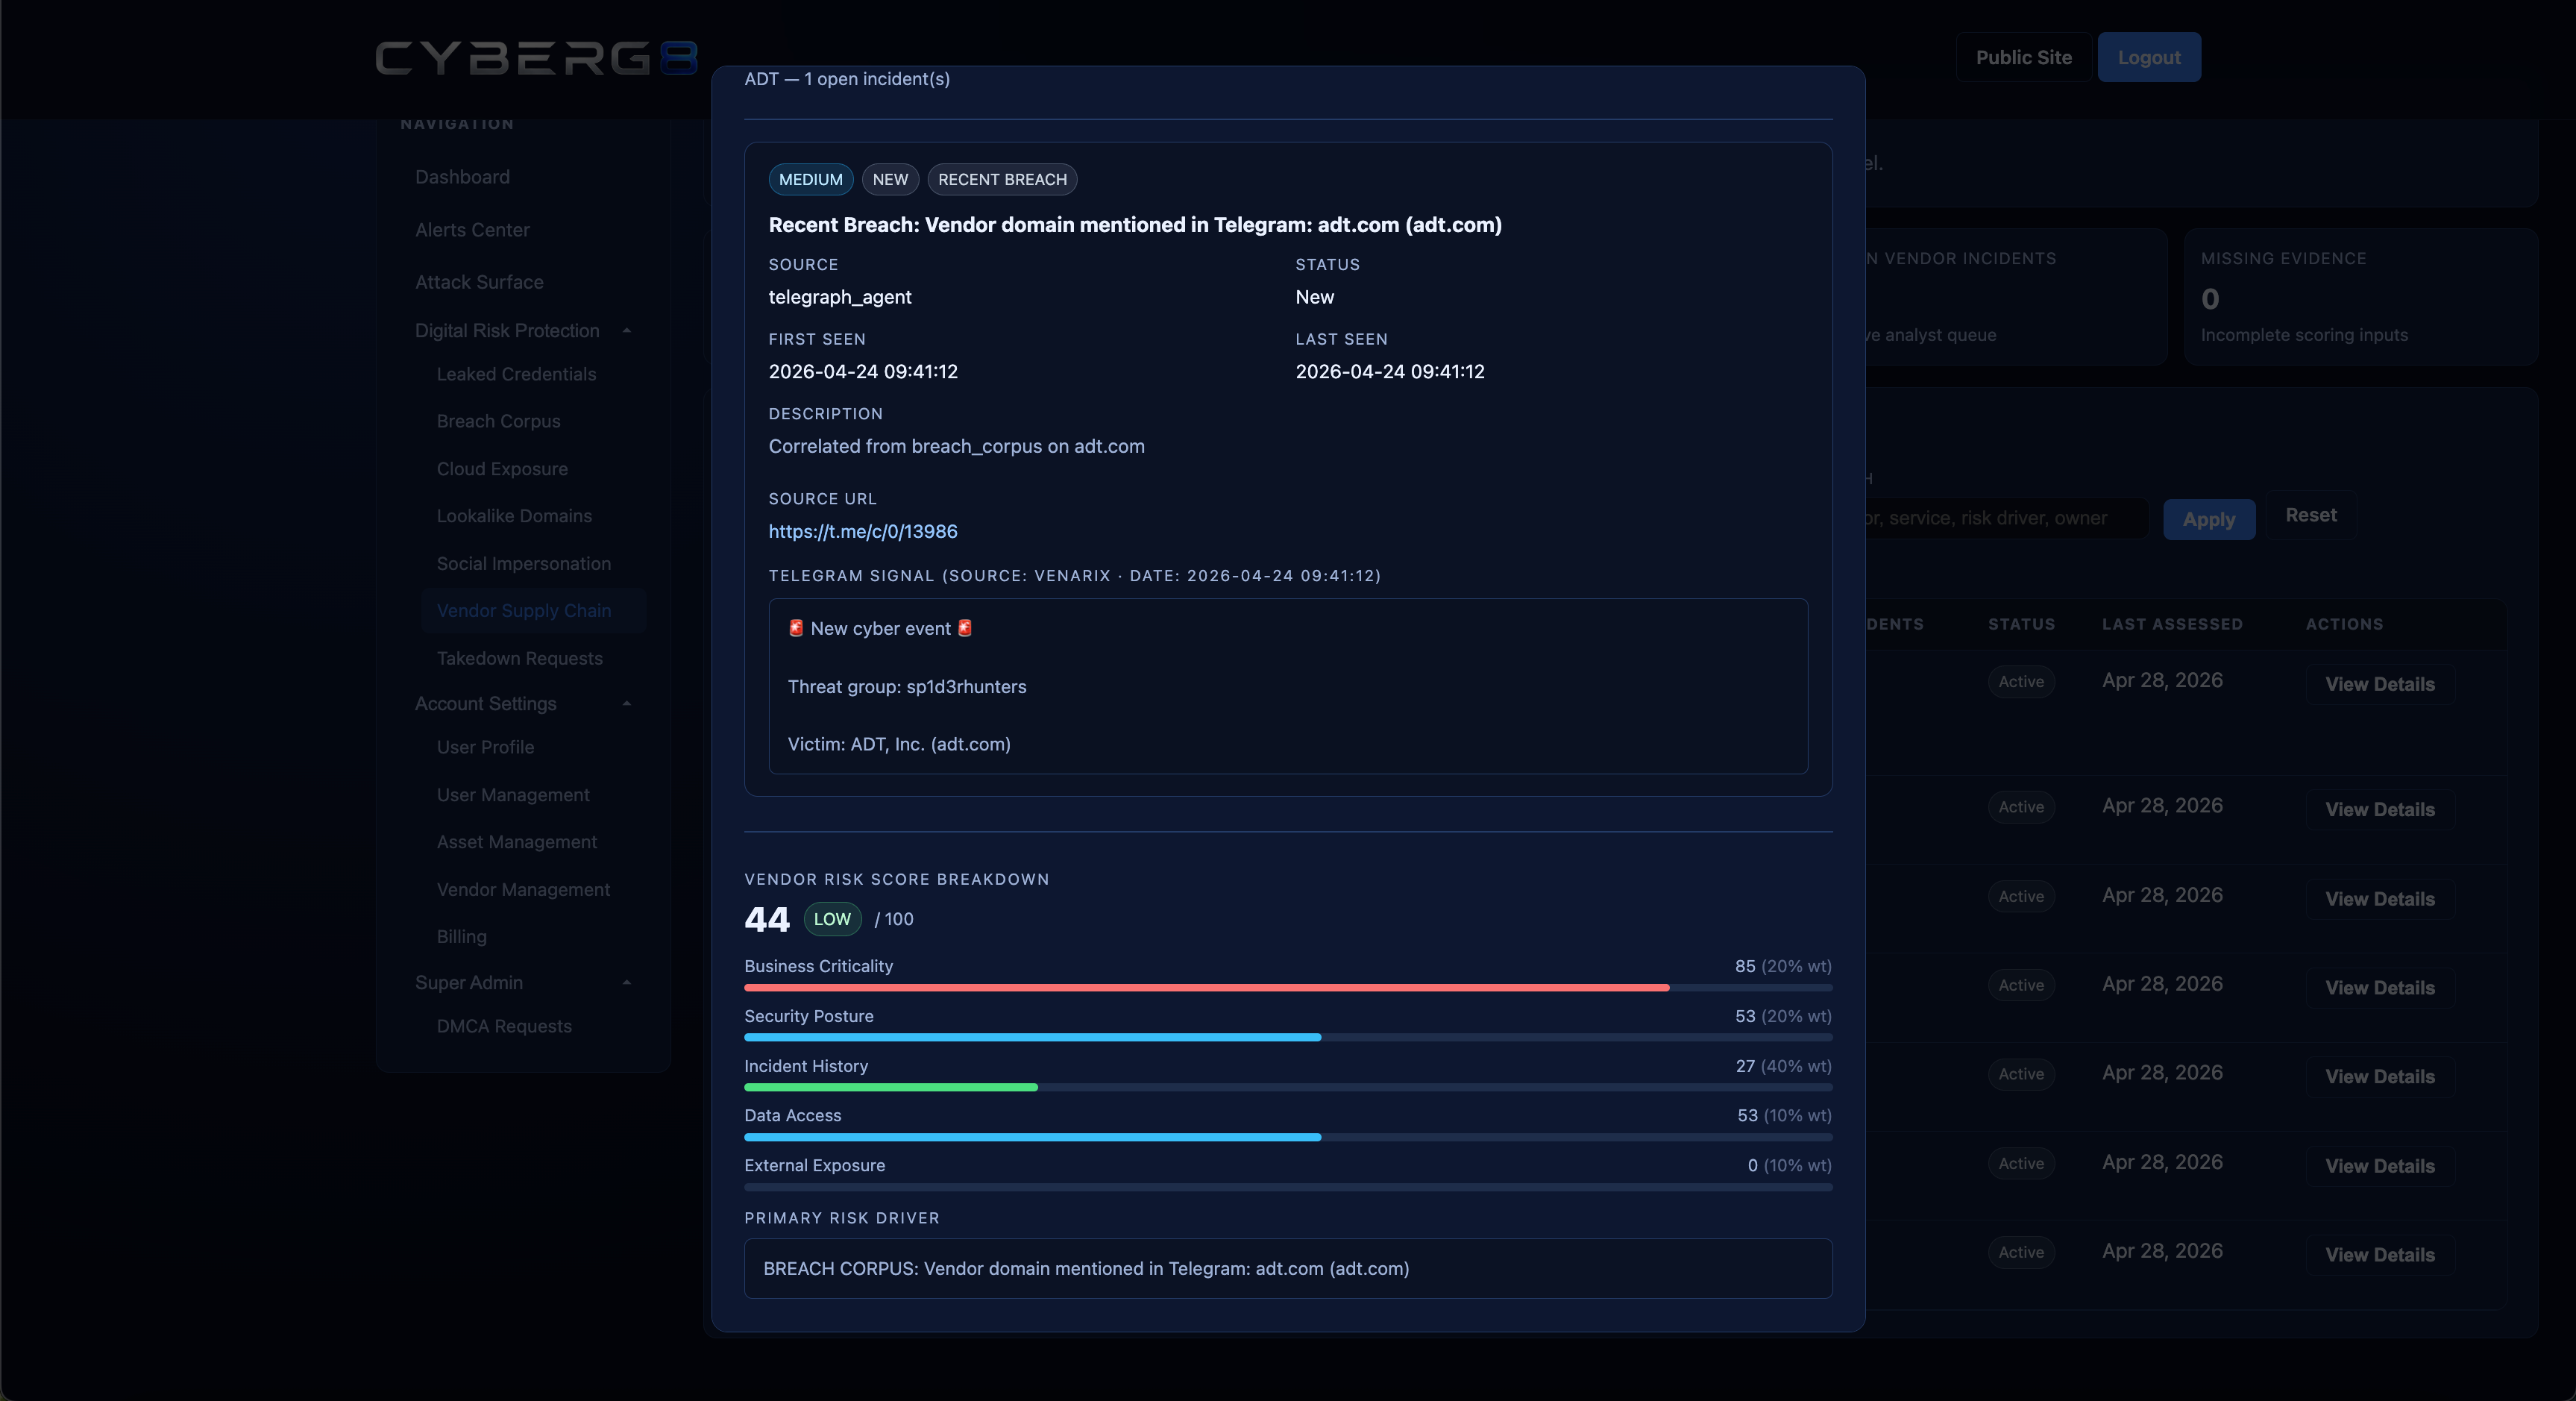Open User Management settings

(513, 795)
